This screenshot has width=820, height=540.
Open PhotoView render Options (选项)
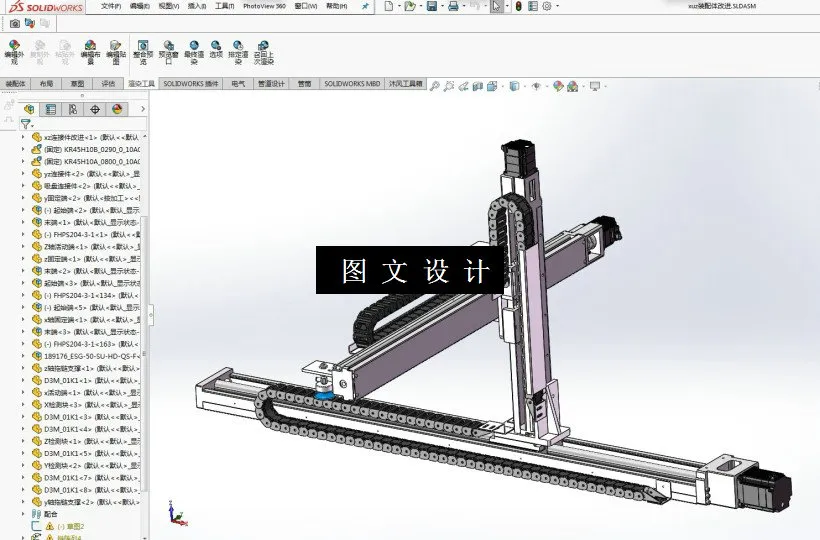tap(216, 49)
